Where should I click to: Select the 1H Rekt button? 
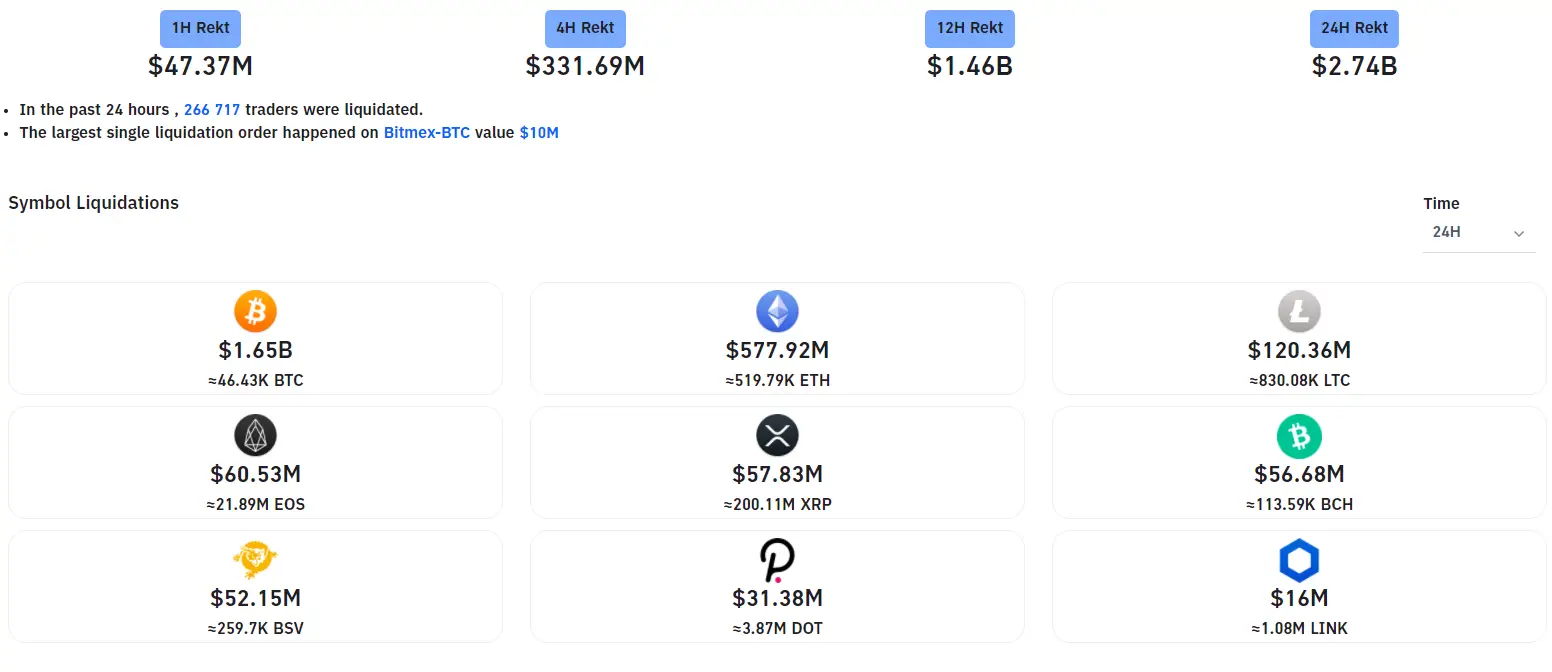(x=200, y=28)
